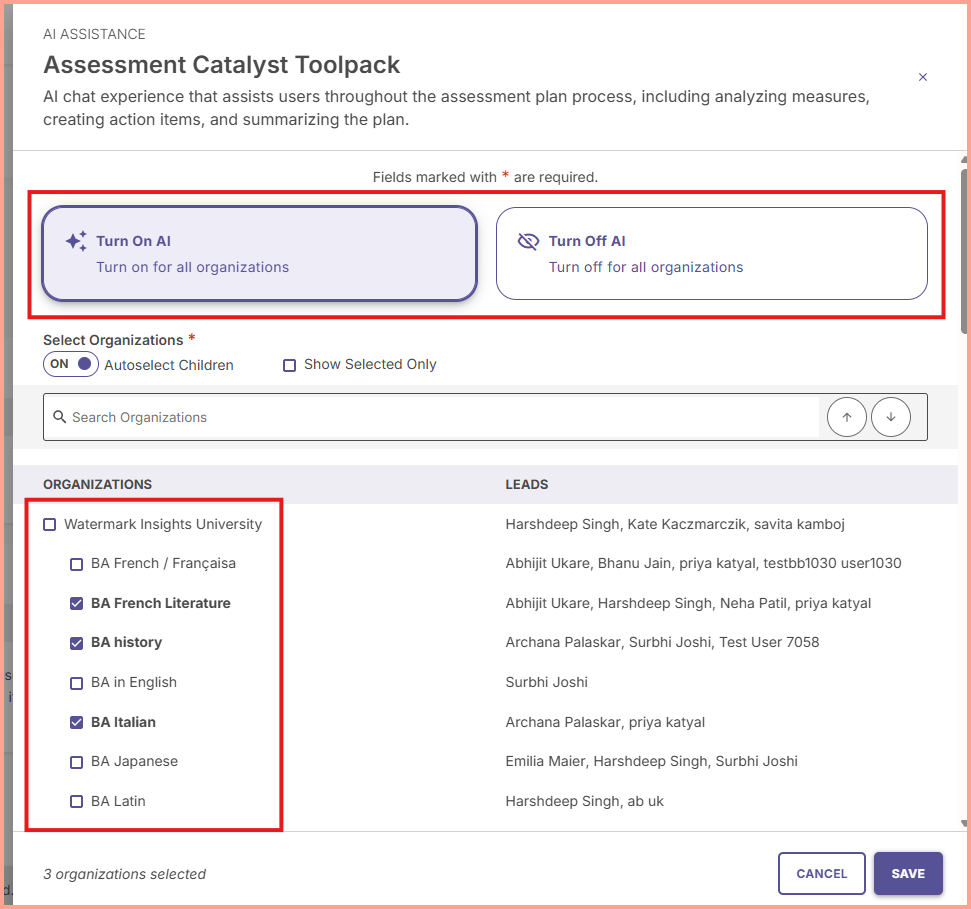
Task: Click '3 organizations selected' status text
Action: (x=124, y=874)
